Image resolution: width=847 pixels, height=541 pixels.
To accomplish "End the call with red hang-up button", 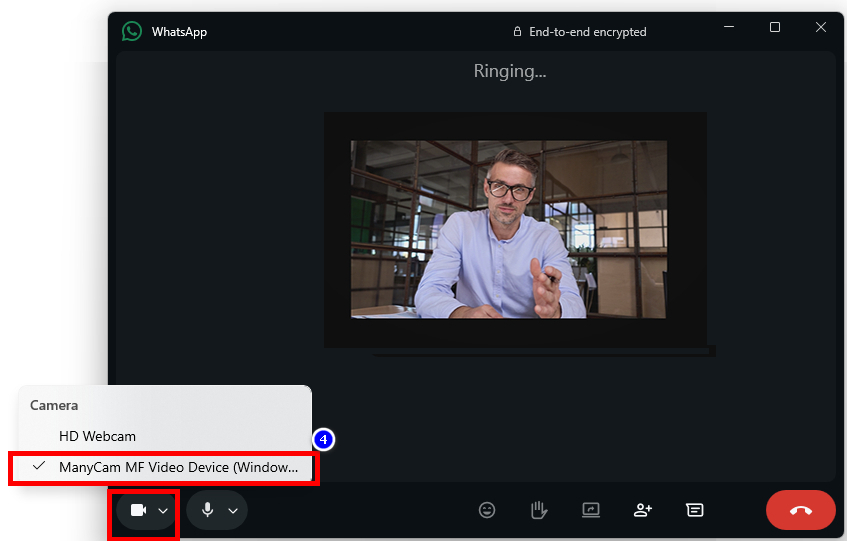I will [x=800, y=510].
